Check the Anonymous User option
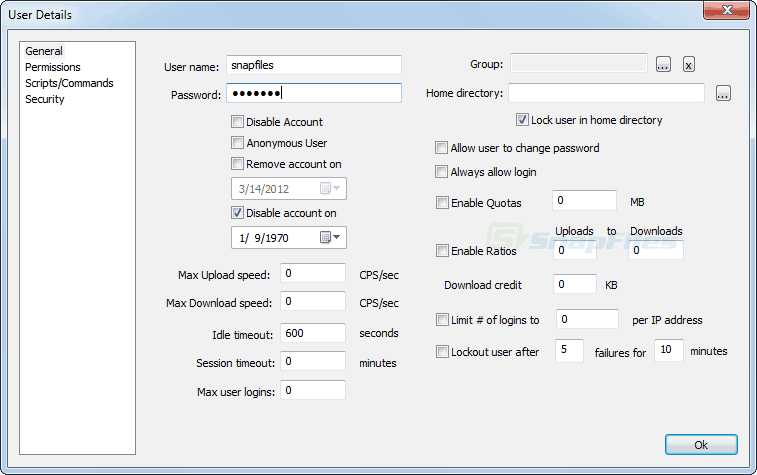 point(237,143)
